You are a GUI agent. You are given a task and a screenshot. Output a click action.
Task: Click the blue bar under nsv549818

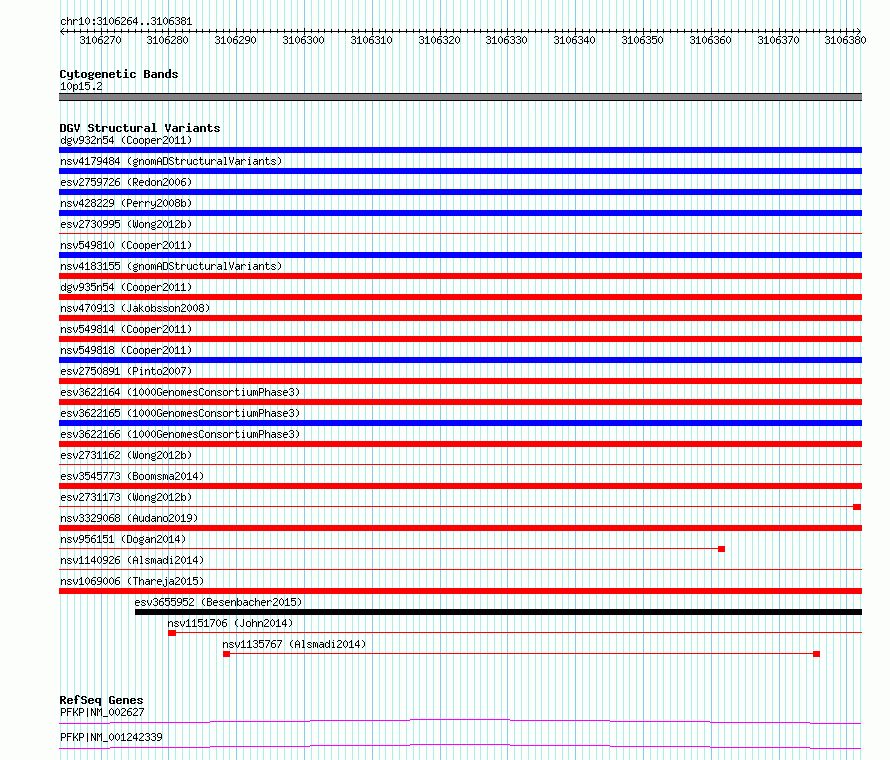460,360
